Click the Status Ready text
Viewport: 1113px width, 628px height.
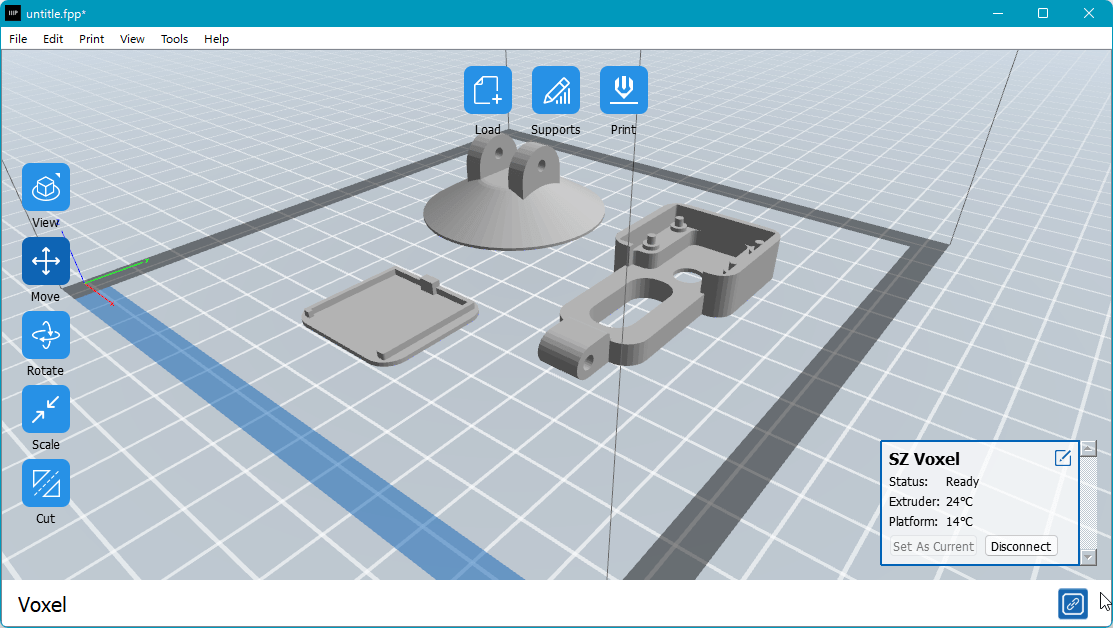(934, 482)
